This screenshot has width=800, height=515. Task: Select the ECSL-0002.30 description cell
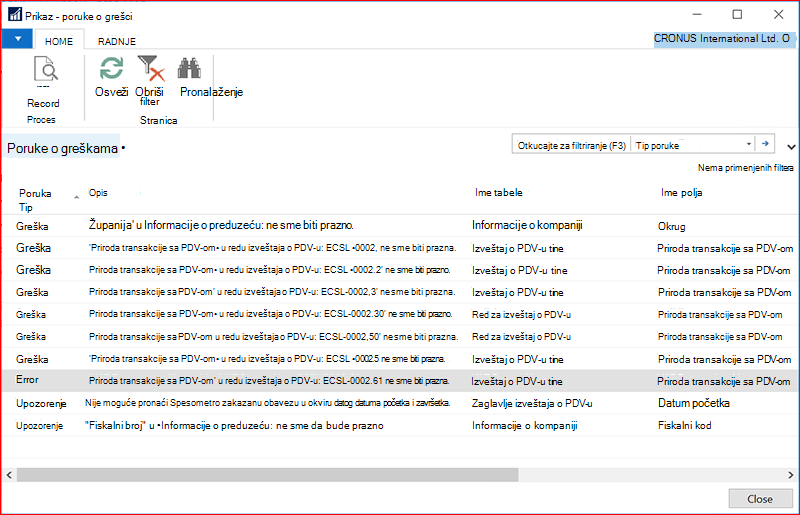coord(270,314)
